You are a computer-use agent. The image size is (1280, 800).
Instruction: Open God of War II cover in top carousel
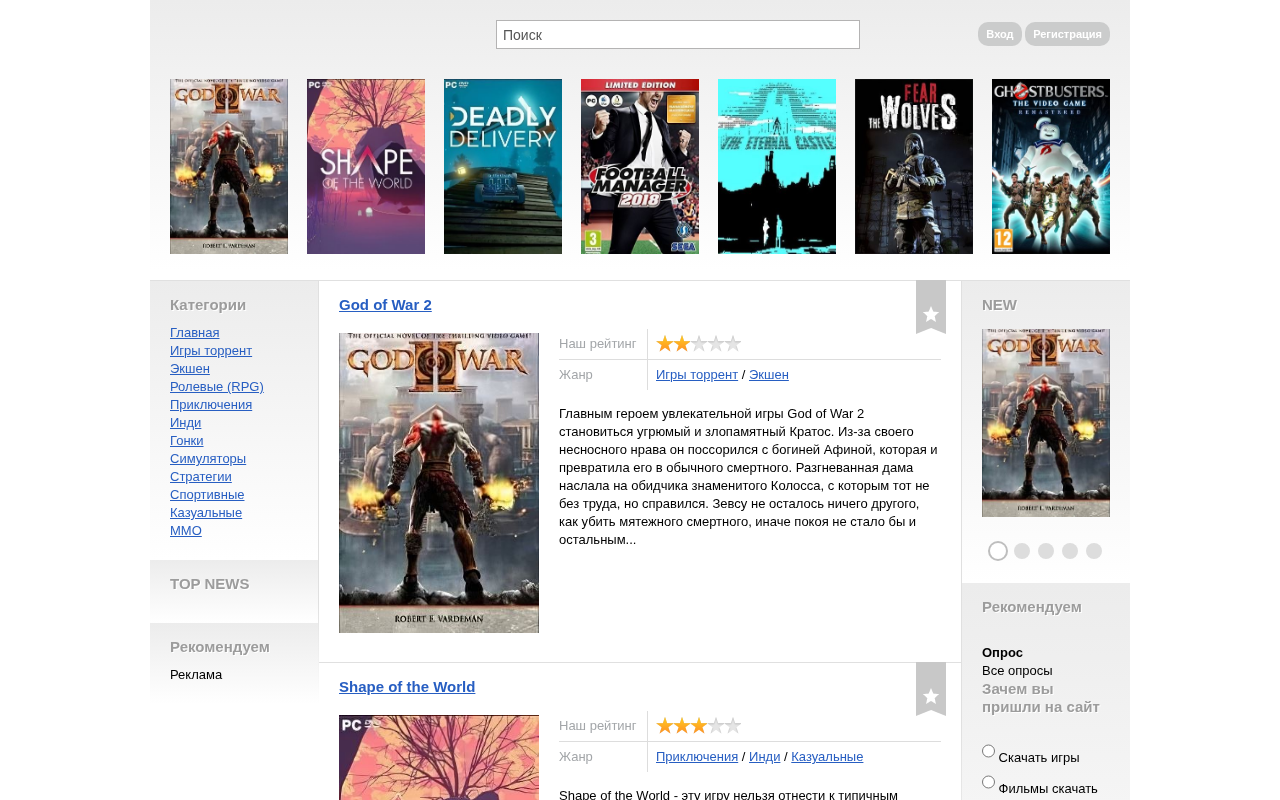[229, 167]
